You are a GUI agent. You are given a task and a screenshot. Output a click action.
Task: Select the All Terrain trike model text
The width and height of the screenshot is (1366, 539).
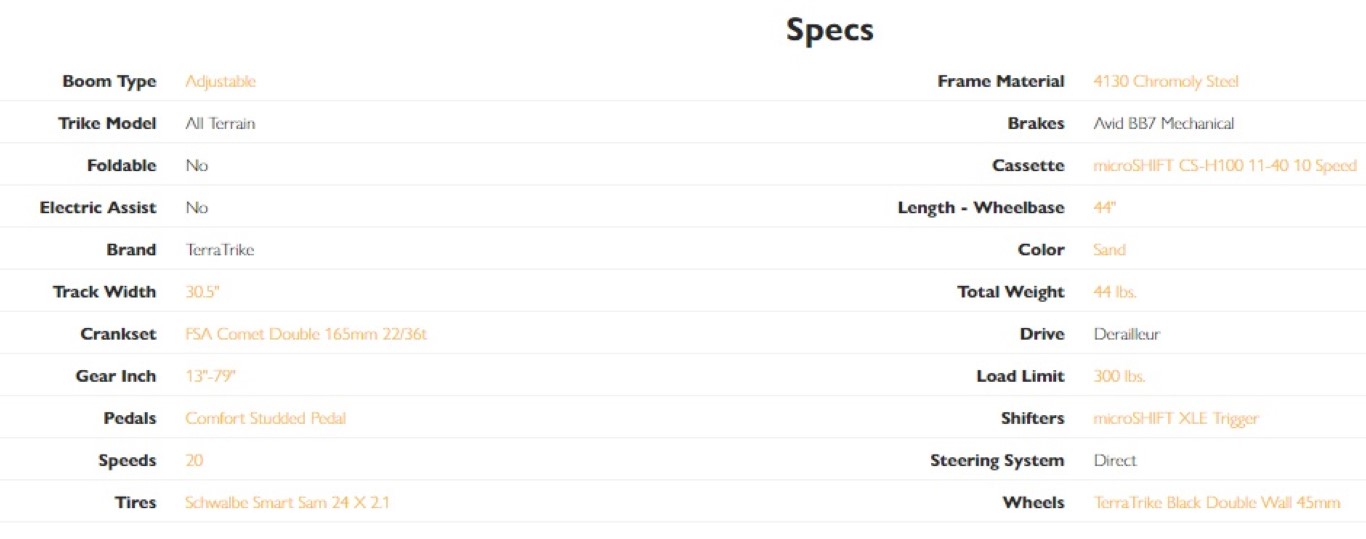point(220,123)
